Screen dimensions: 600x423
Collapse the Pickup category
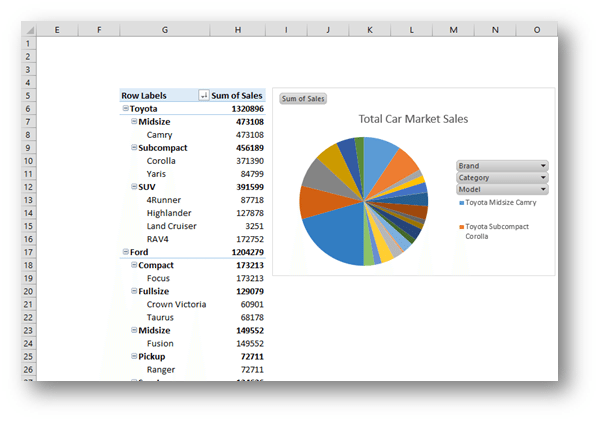coord(134,356)
